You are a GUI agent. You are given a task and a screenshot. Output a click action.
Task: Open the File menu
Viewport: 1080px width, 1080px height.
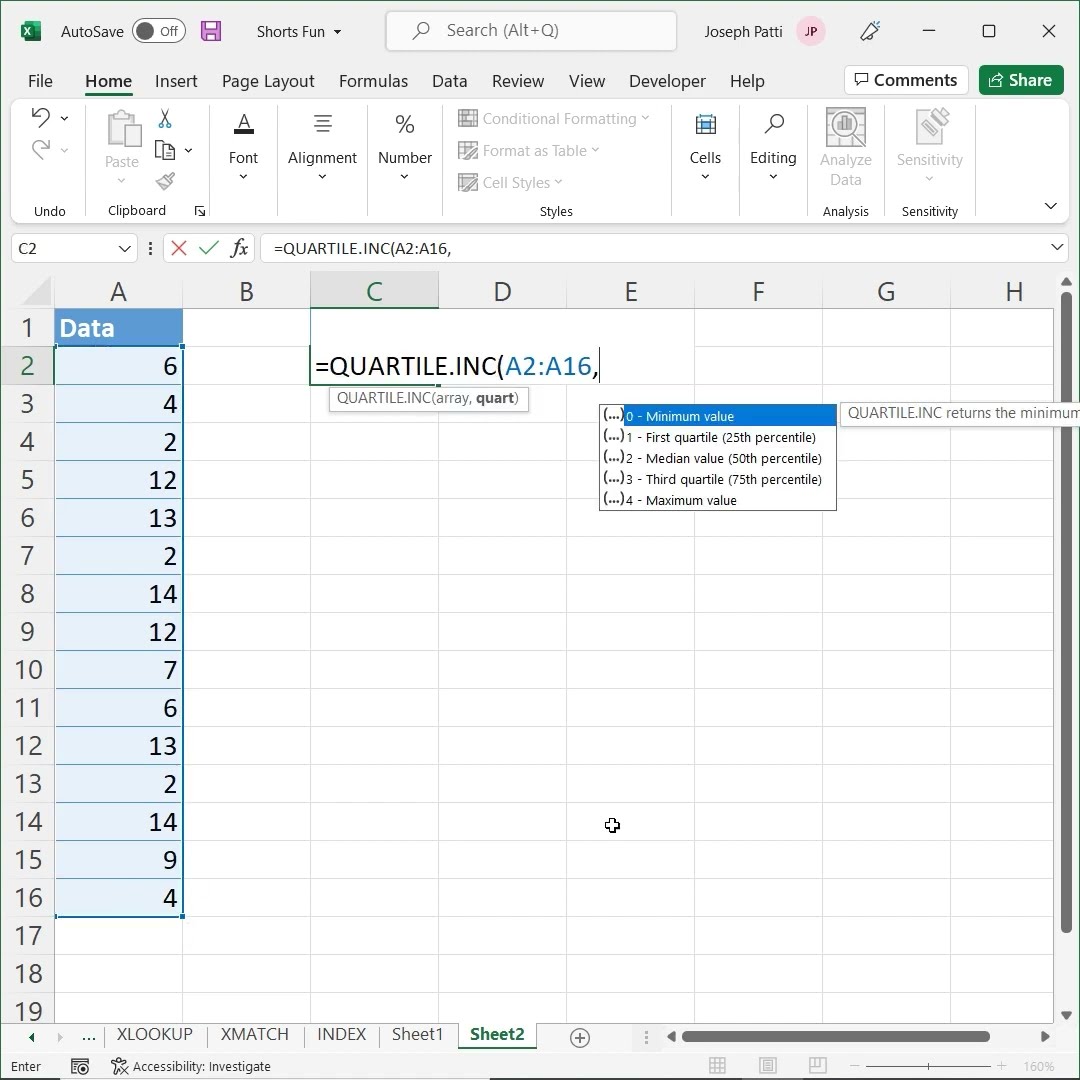(x=40, y=81)
